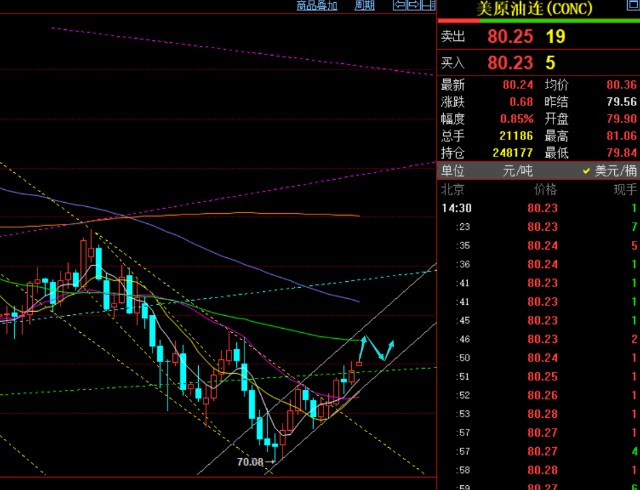640x490 pixels.
Task: Click the 北京 time column header
Action: pyautogui.click(x=453, y=189)
